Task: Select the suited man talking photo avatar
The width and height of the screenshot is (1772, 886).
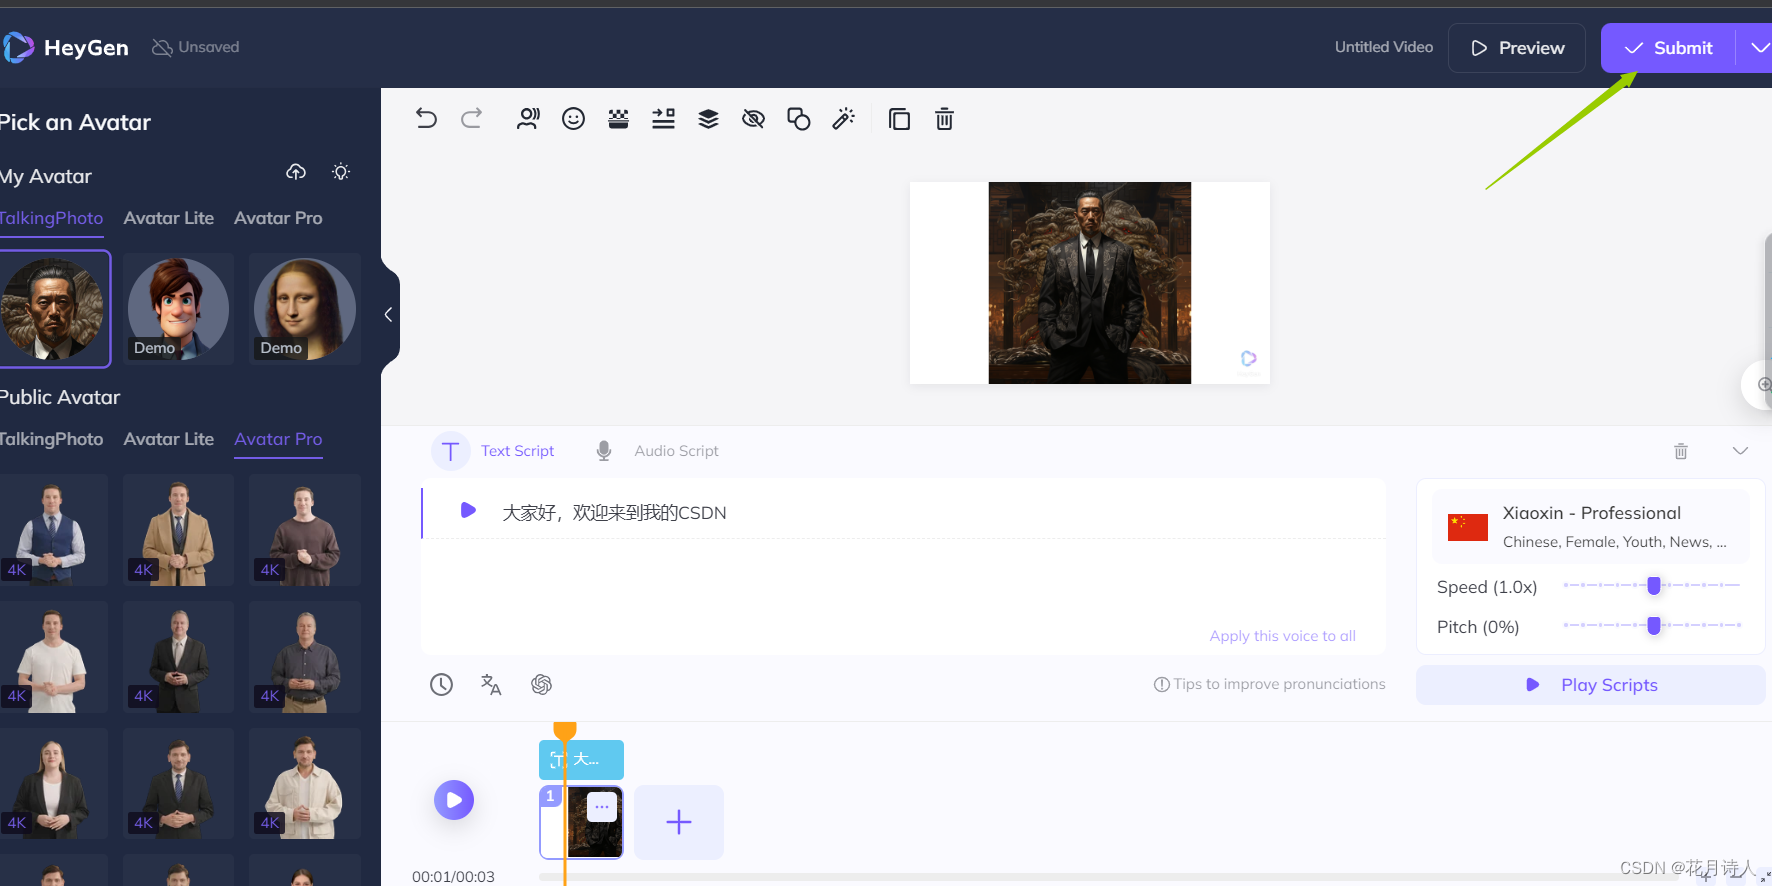Action: (53, 309)
